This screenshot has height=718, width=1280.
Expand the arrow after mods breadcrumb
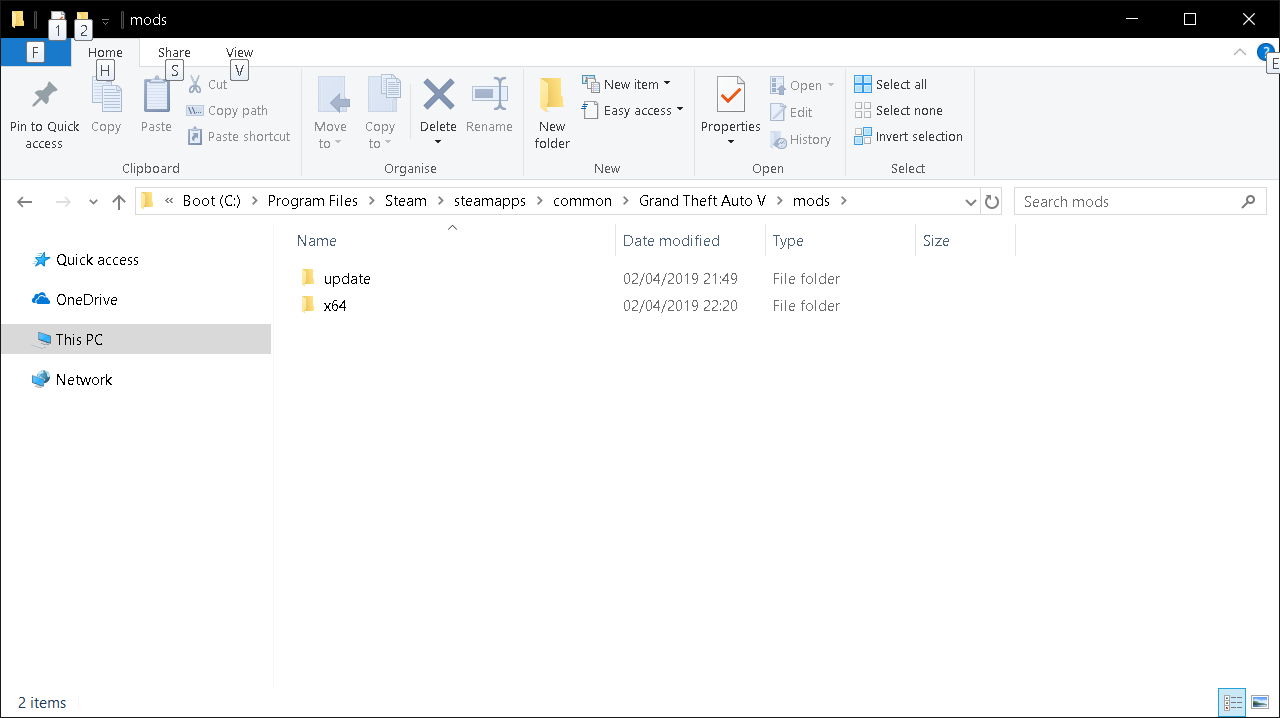point(843,201)
